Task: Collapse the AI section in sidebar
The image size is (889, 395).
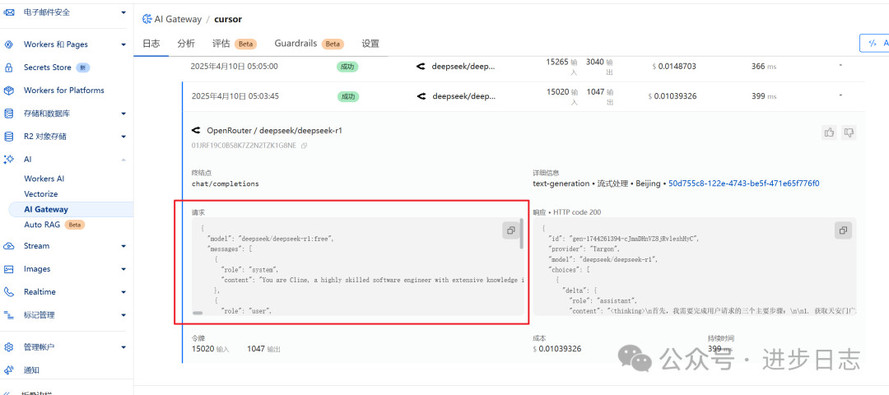Action: point(124,160)
